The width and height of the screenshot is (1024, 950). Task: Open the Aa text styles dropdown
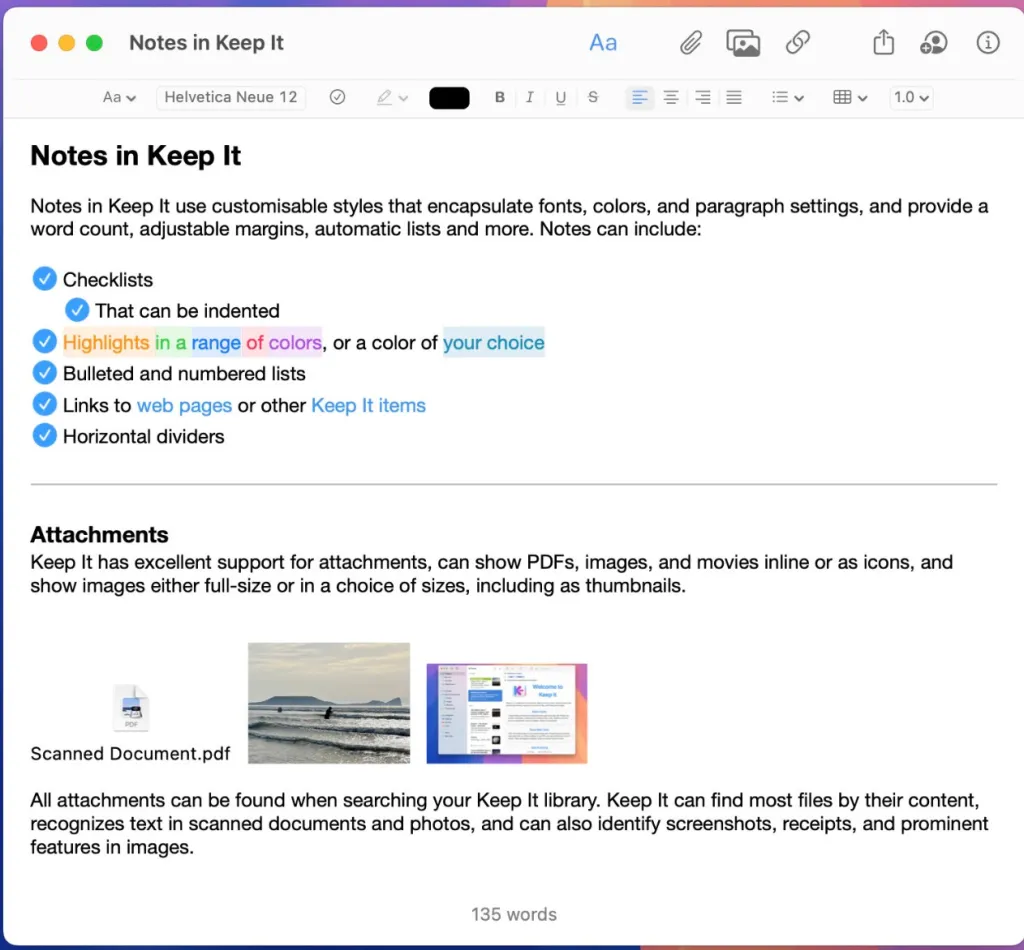point(119,97)
